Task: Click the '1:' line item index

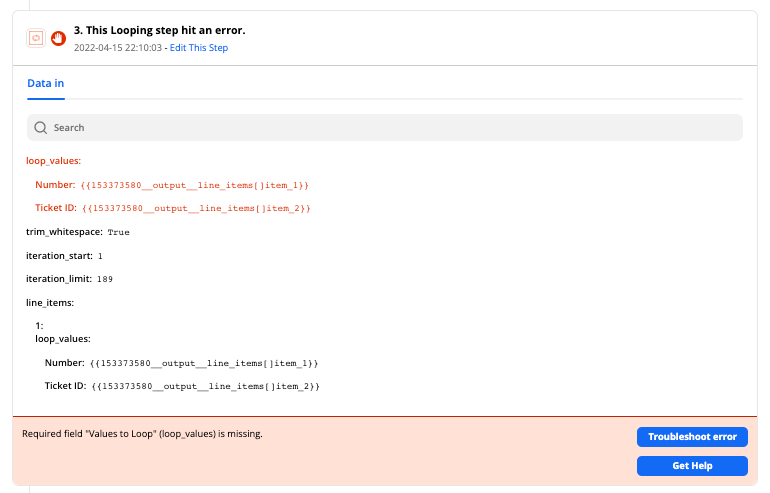Action: coord(39,326)
